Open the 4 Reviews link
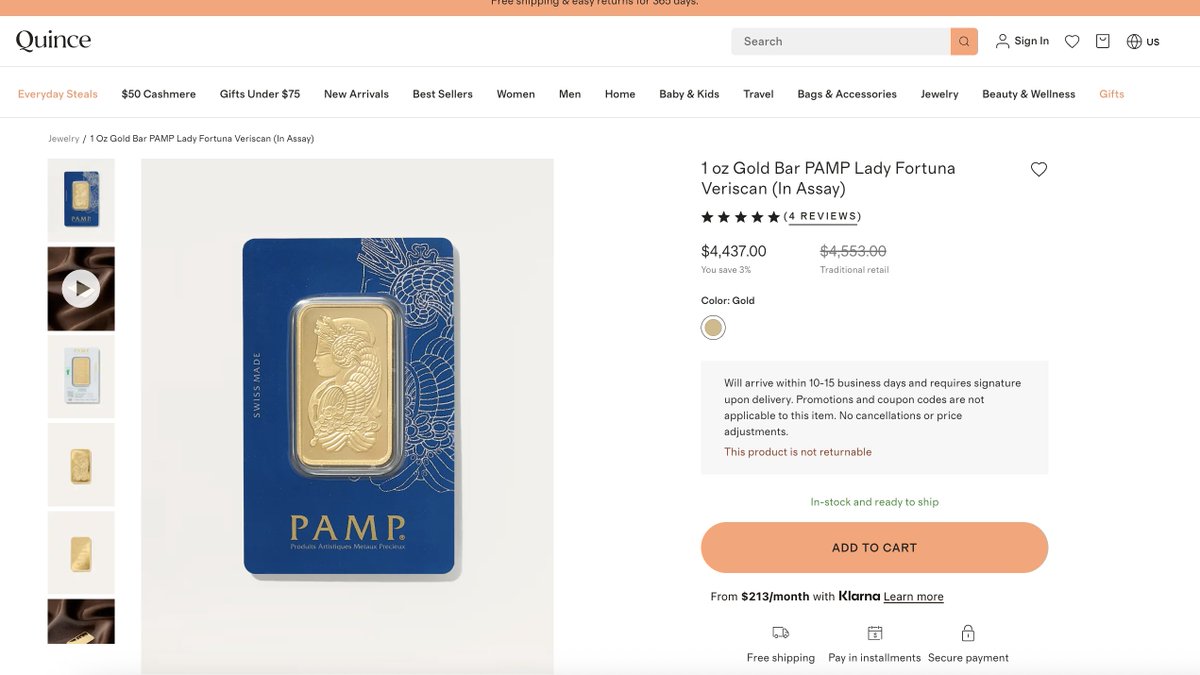Image resolution: width=1200 pixels, height=675 pixels. click(x=823, y=216)
